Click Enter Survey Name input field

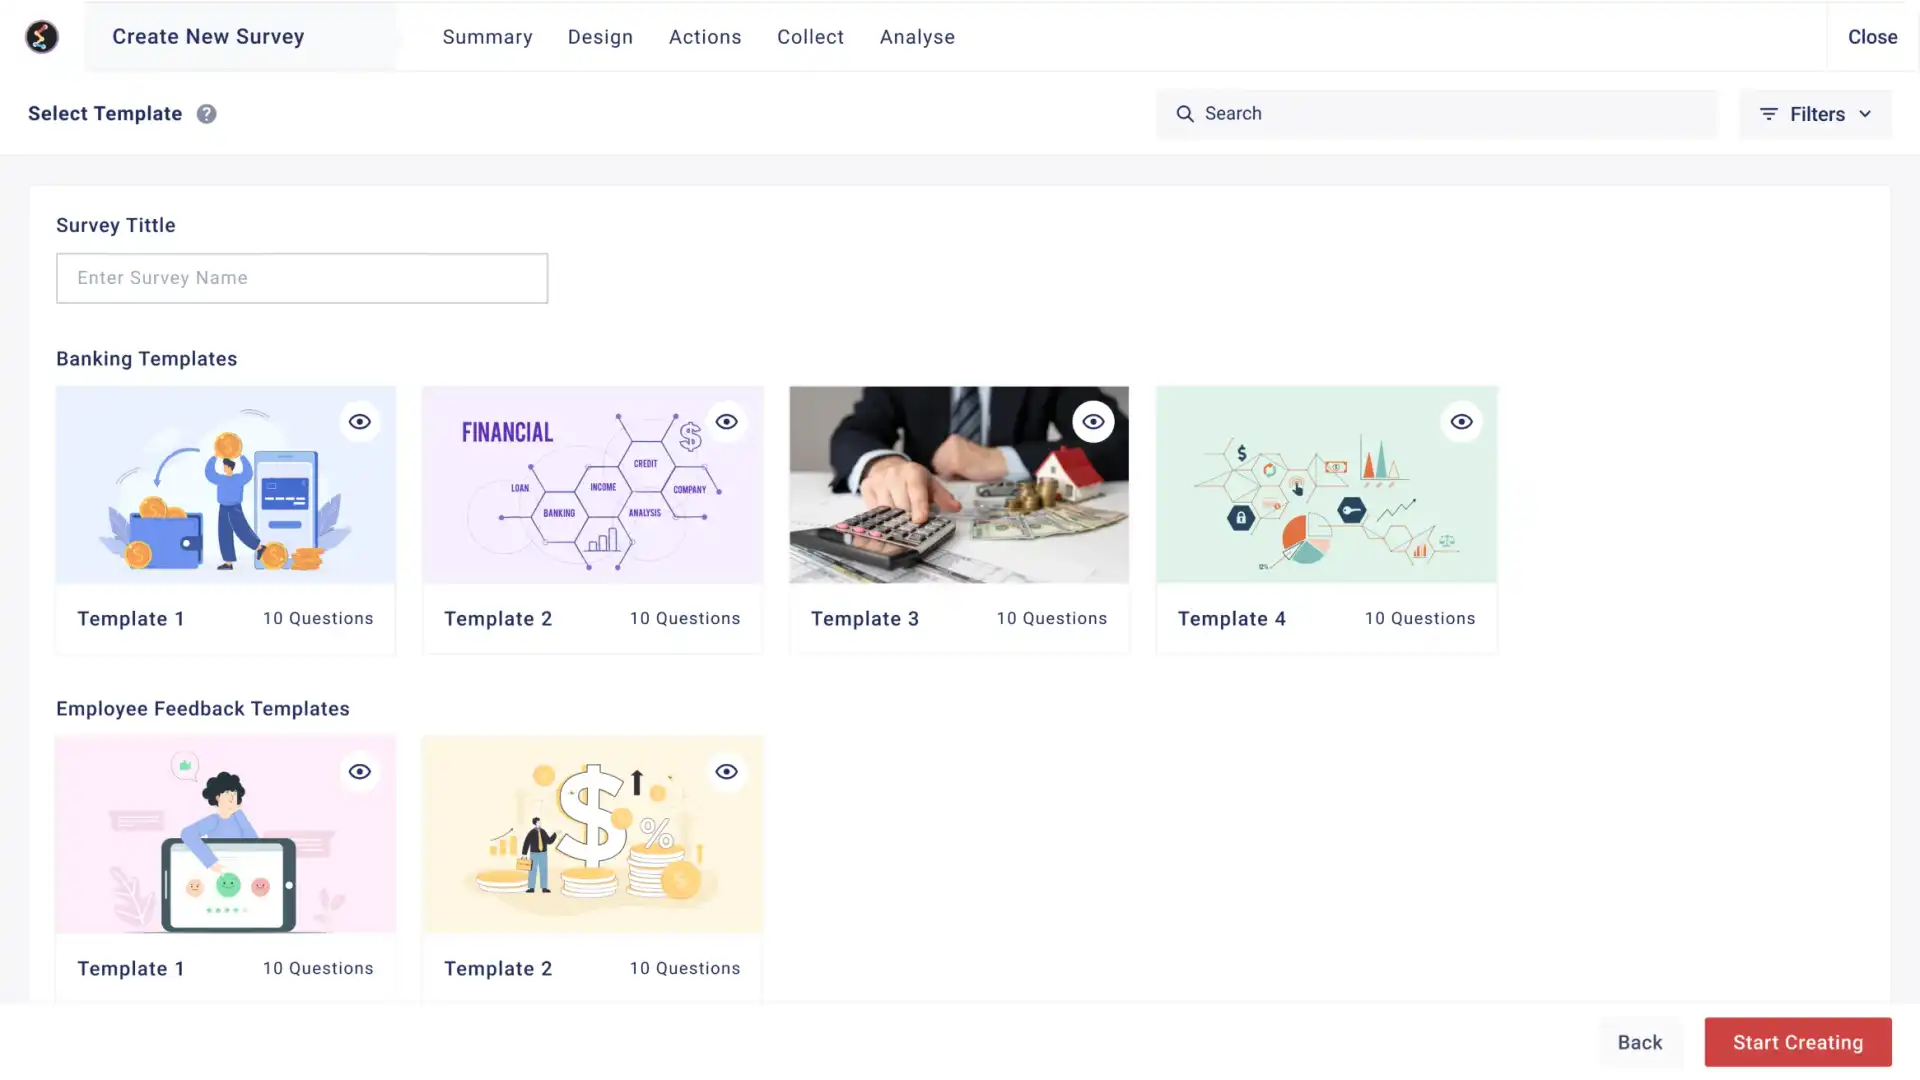coord(302,278)
